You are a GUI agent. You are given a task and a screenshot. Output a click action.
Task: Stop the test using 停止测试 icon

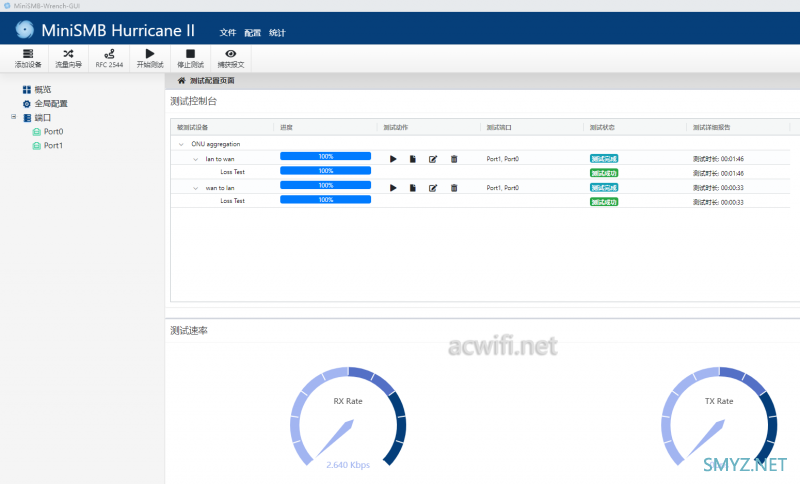190,54
